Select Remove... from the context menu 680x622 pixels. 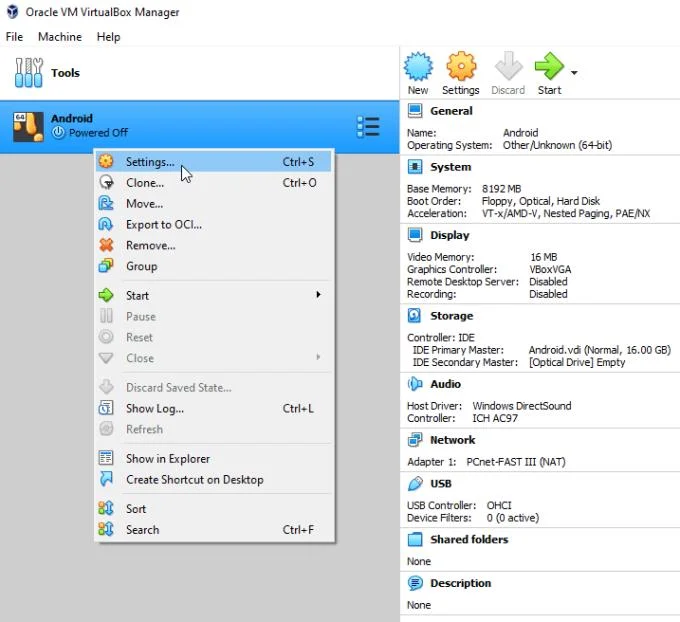tap(214, 245)
